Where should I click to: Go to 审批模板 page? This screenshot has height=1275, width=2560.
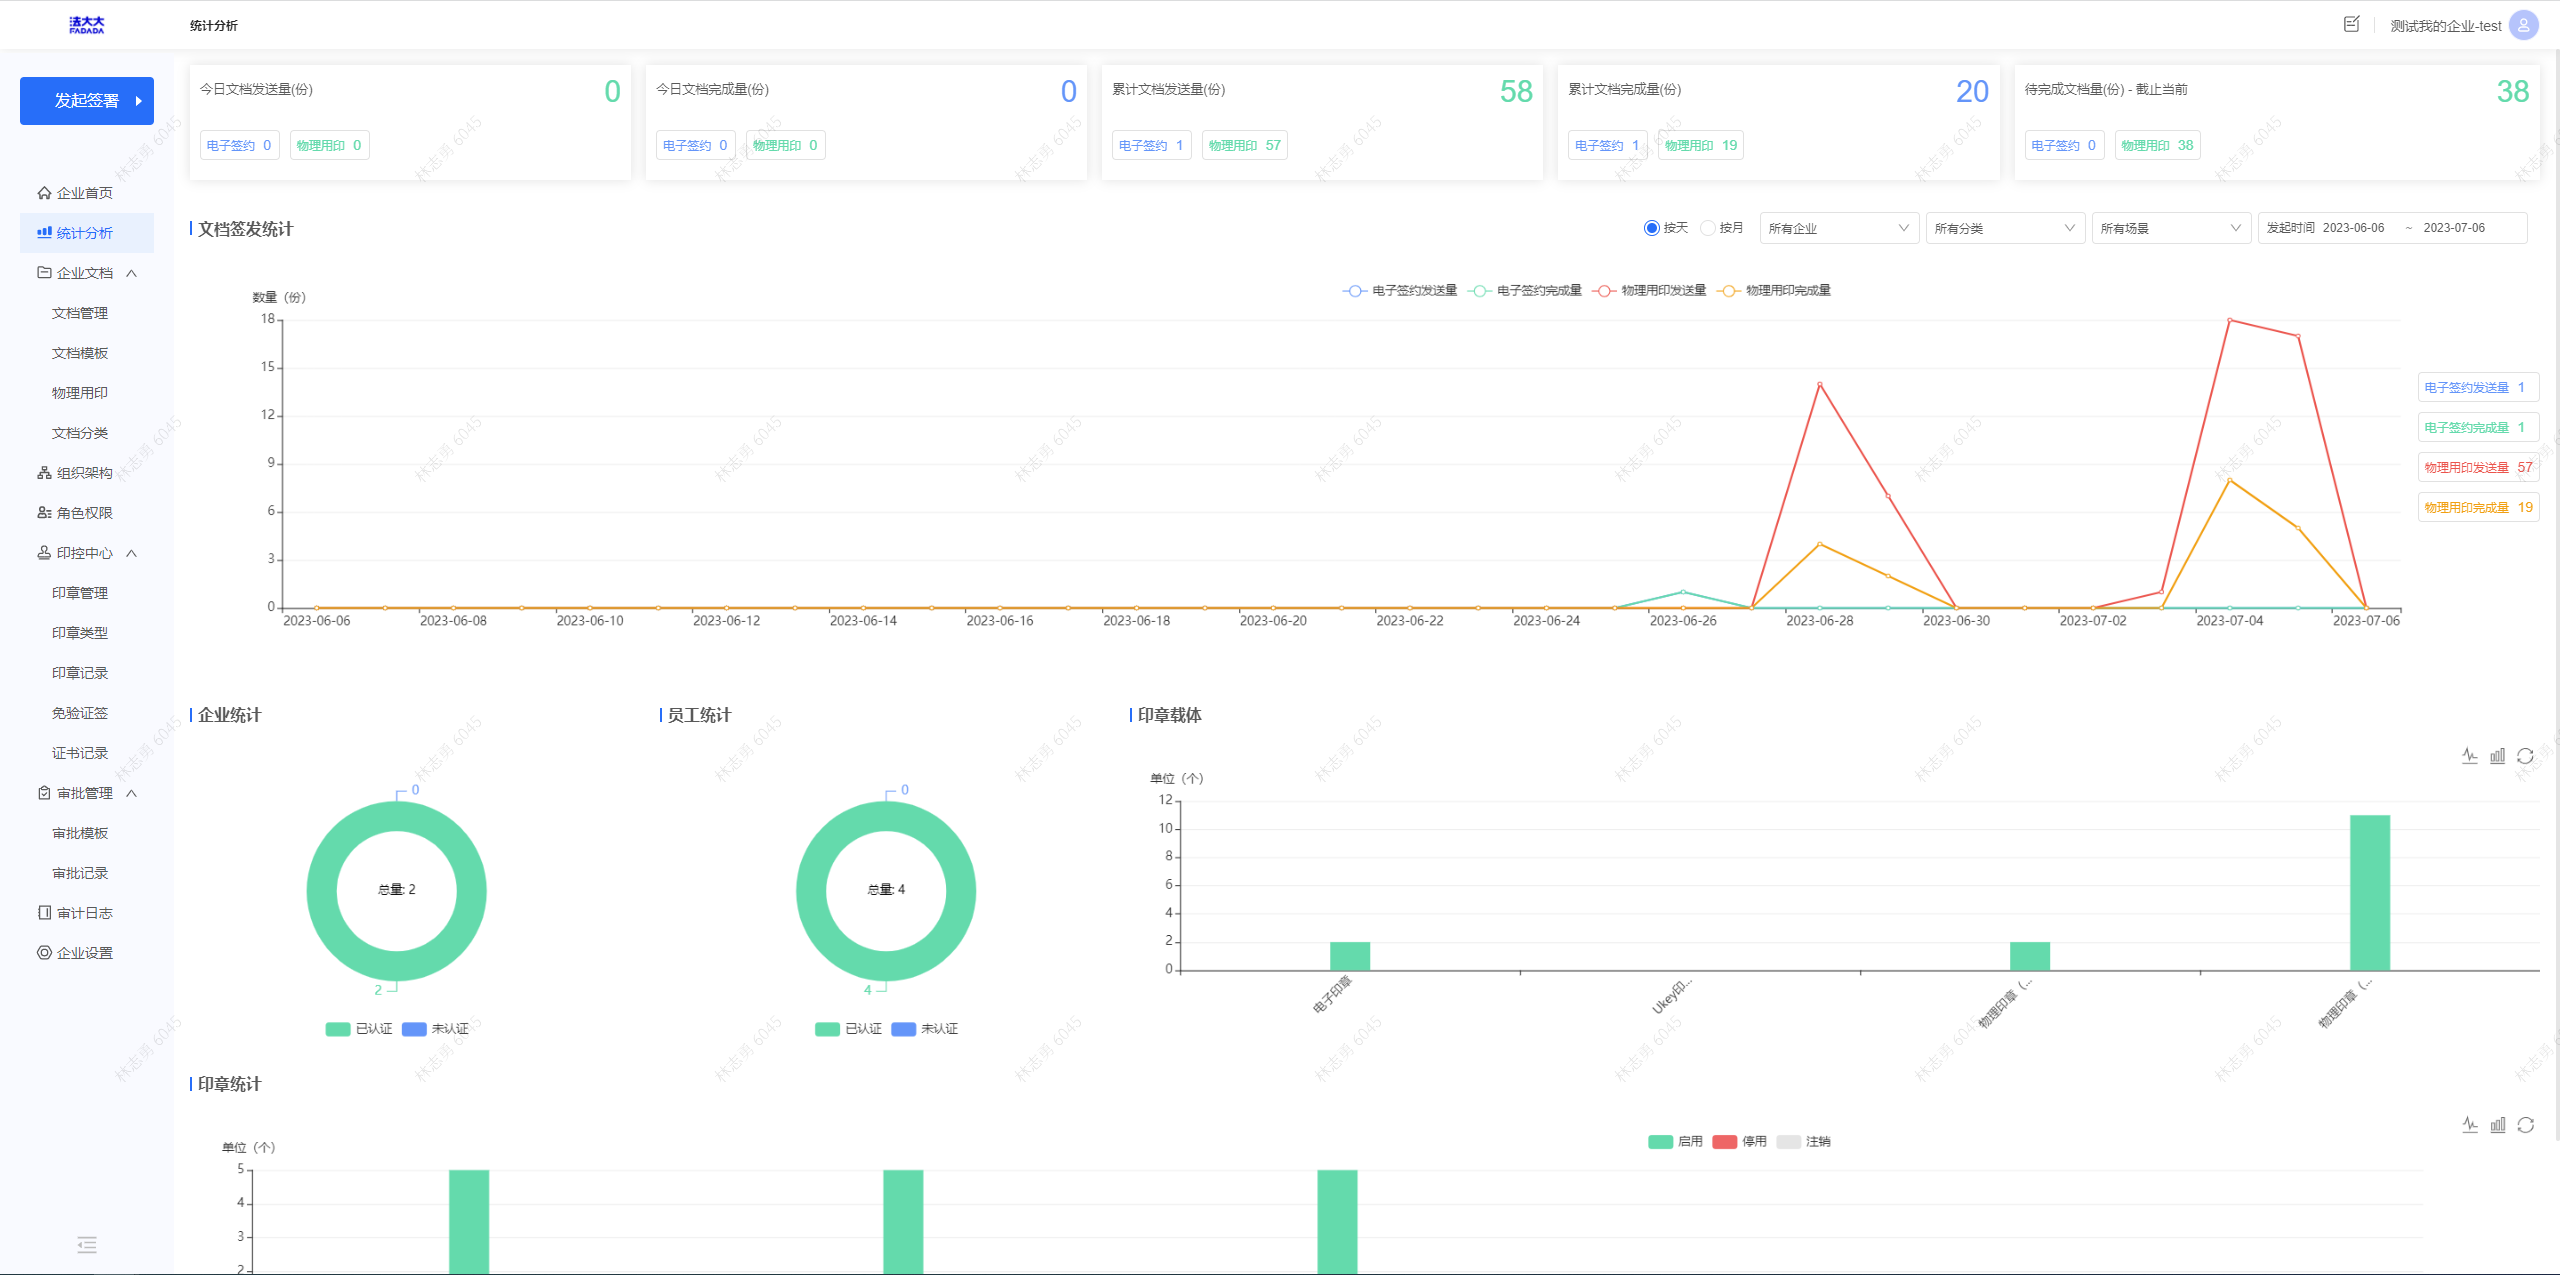coord(80,833)
